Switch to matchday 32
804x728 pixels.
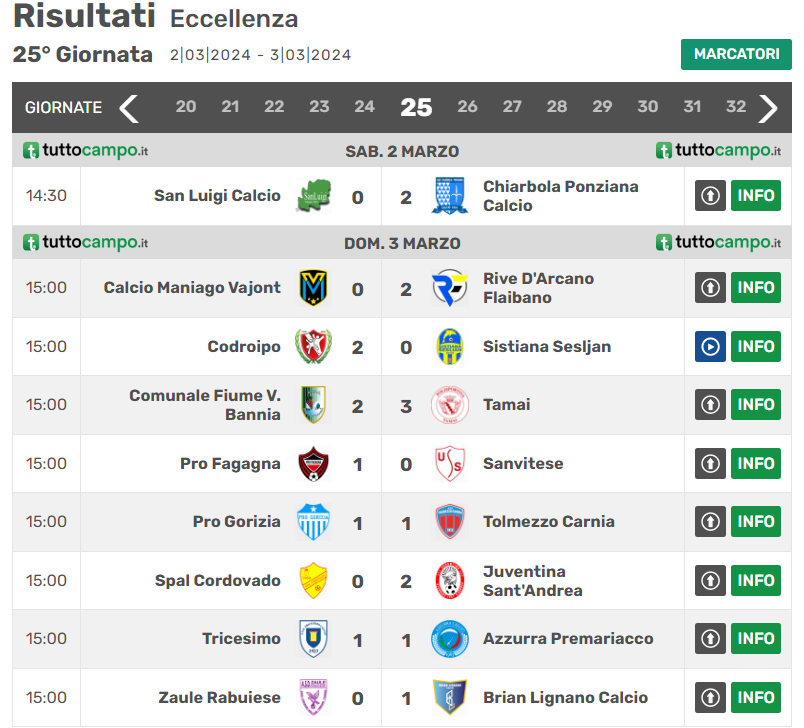(736, 107)
